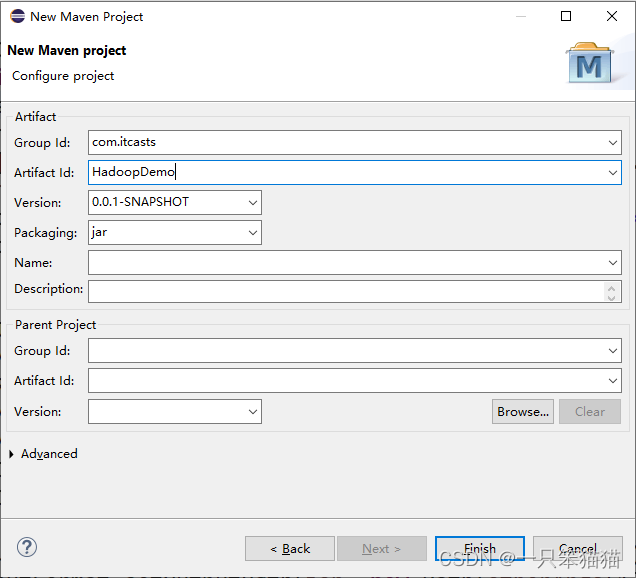This screenshot has height=578, width=636.
Task: Click Description field scroll down arrow
Action: coord(613,296)
